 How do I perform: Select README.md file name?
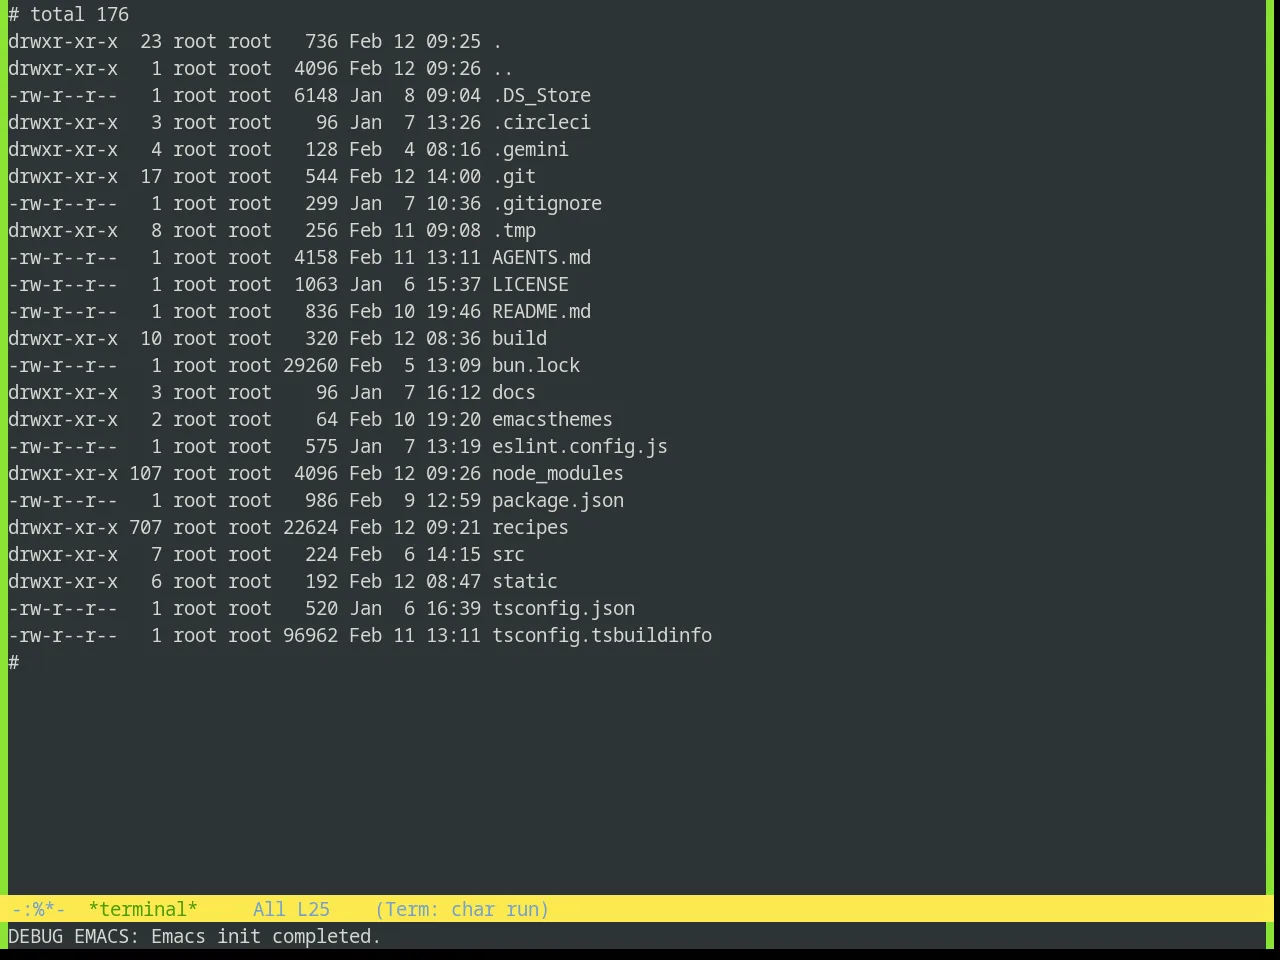pyautogui.click(x=541, y=311)
